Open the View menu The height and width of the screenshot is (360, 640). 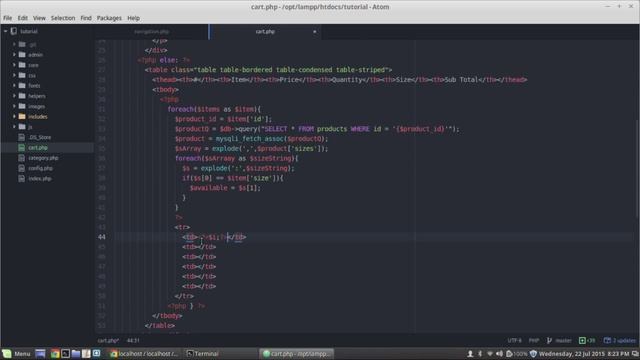click(x=39, y=18)
